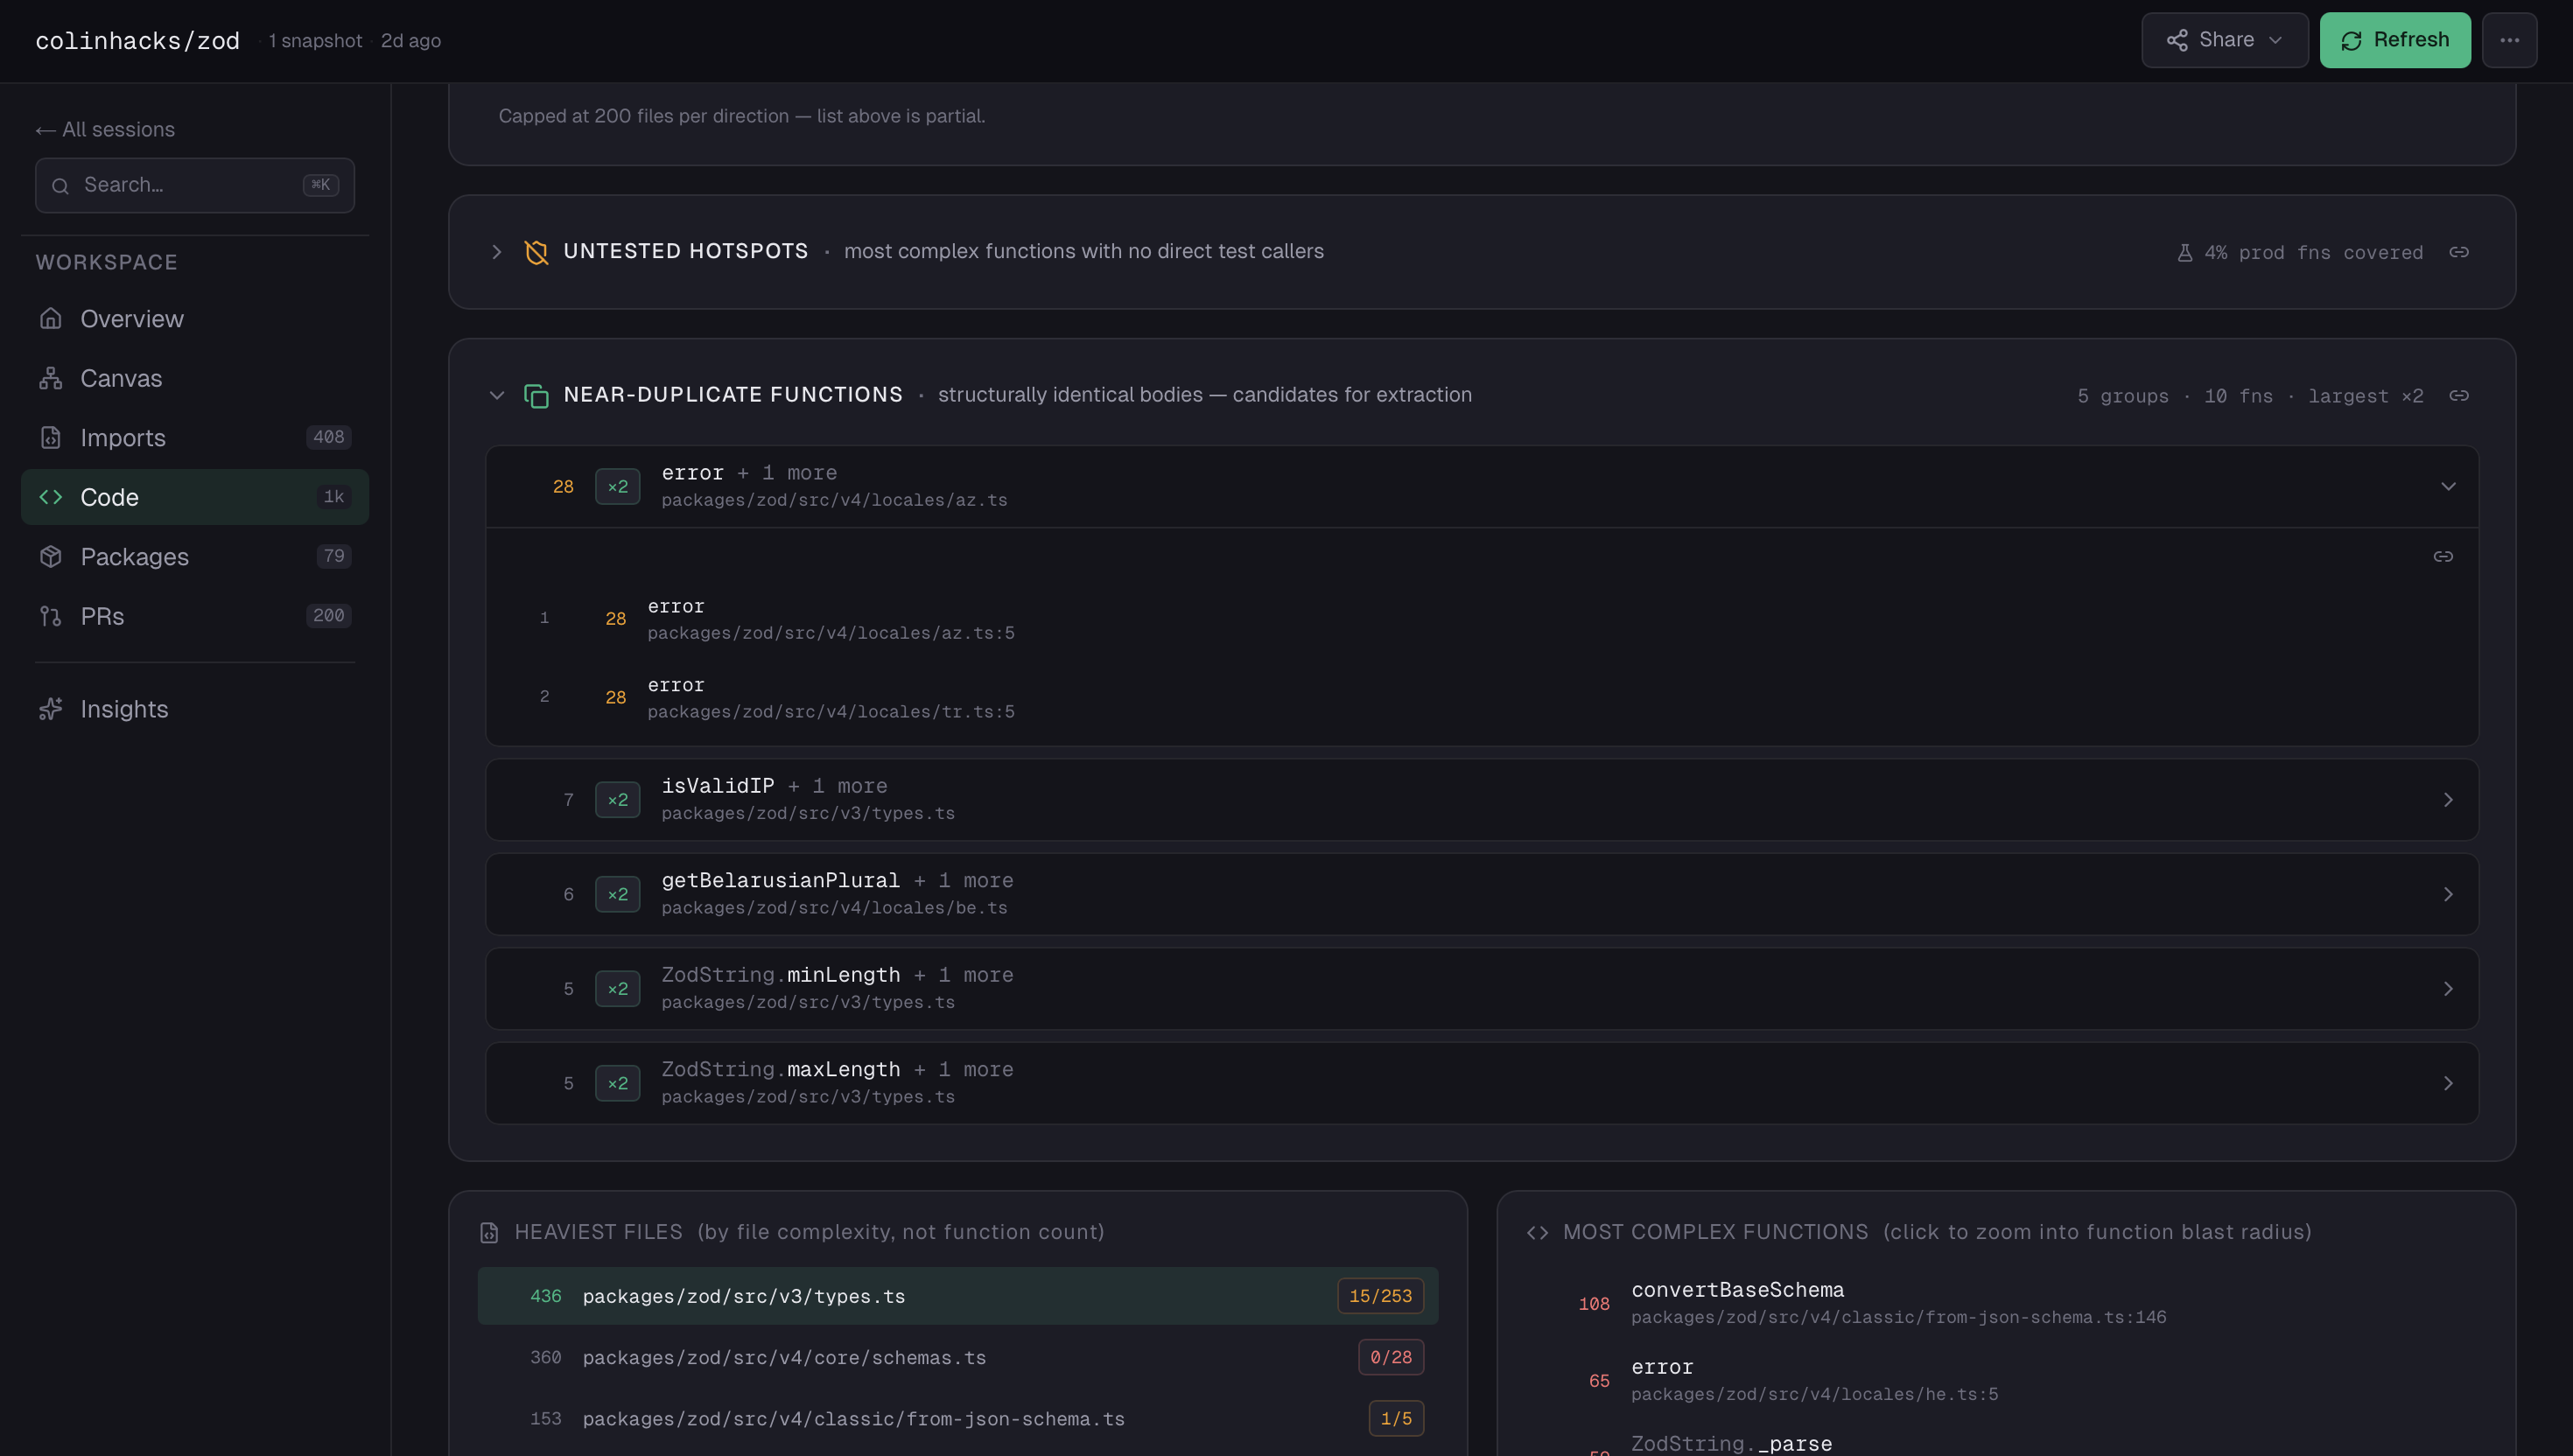Expand the ZodString.maxLength duplicate group
2573x1456 pixels.
(1481, 1083)
